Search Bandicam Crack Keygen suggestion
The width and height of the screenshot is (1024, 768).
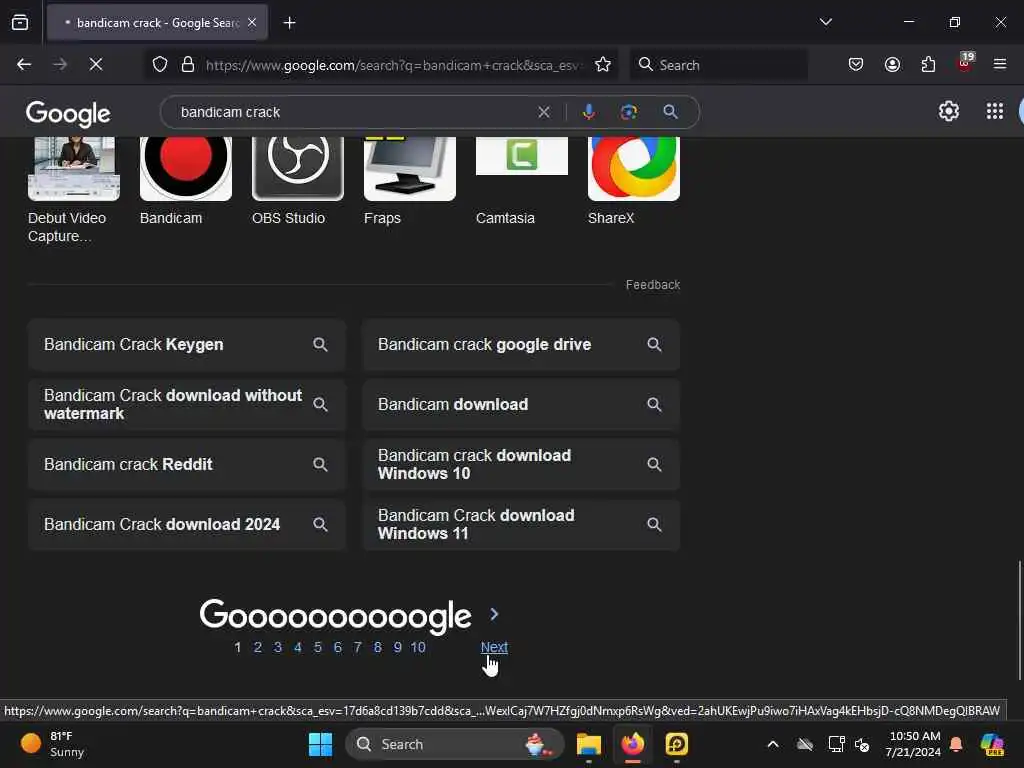[x=187, y=345]
